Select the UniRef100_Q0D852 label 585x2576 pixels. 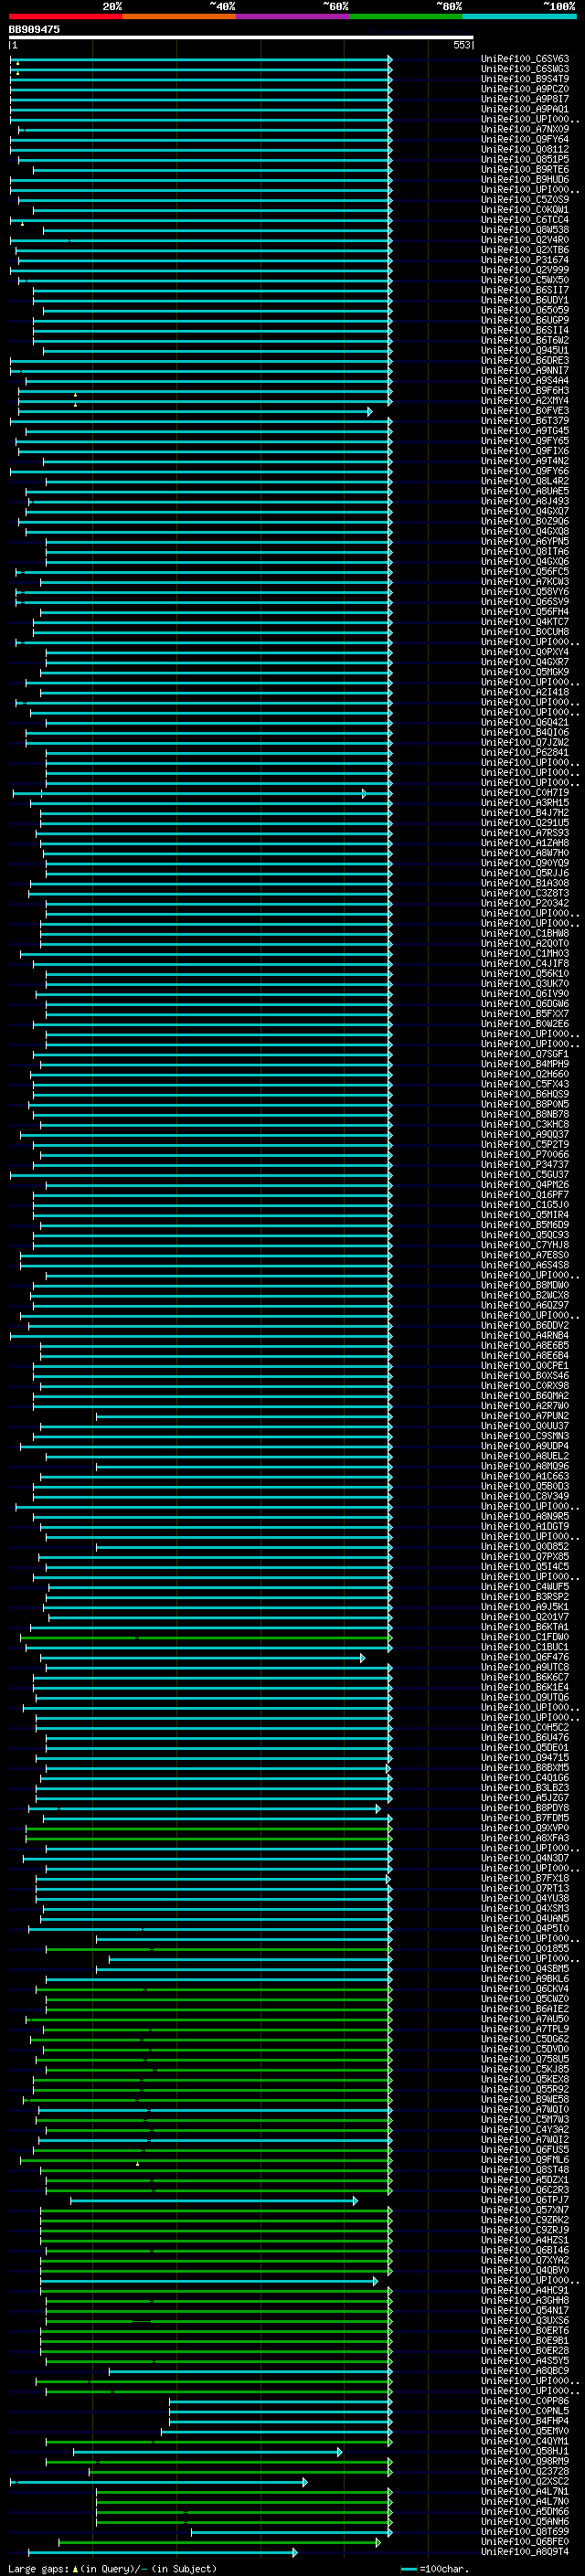tap(525, 1546)
